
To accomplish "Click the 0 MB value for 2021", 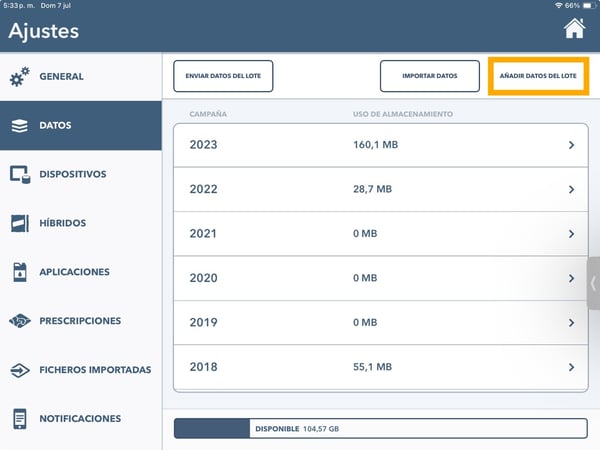I will (365, 234).
